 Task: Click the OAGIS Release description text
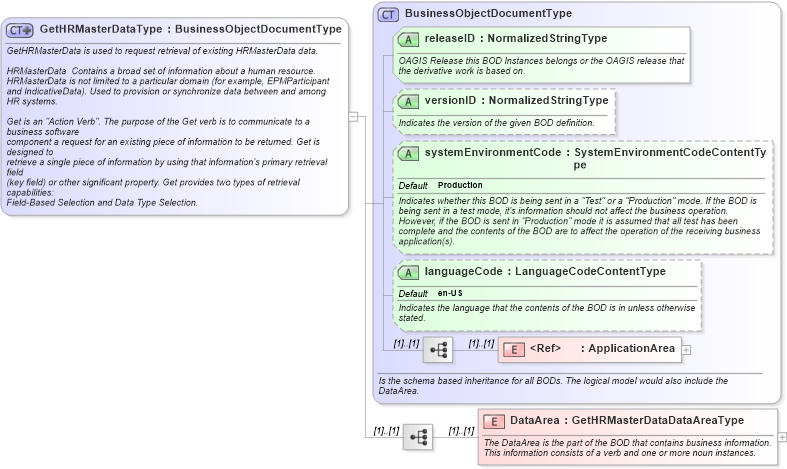(x=541, y=66)
